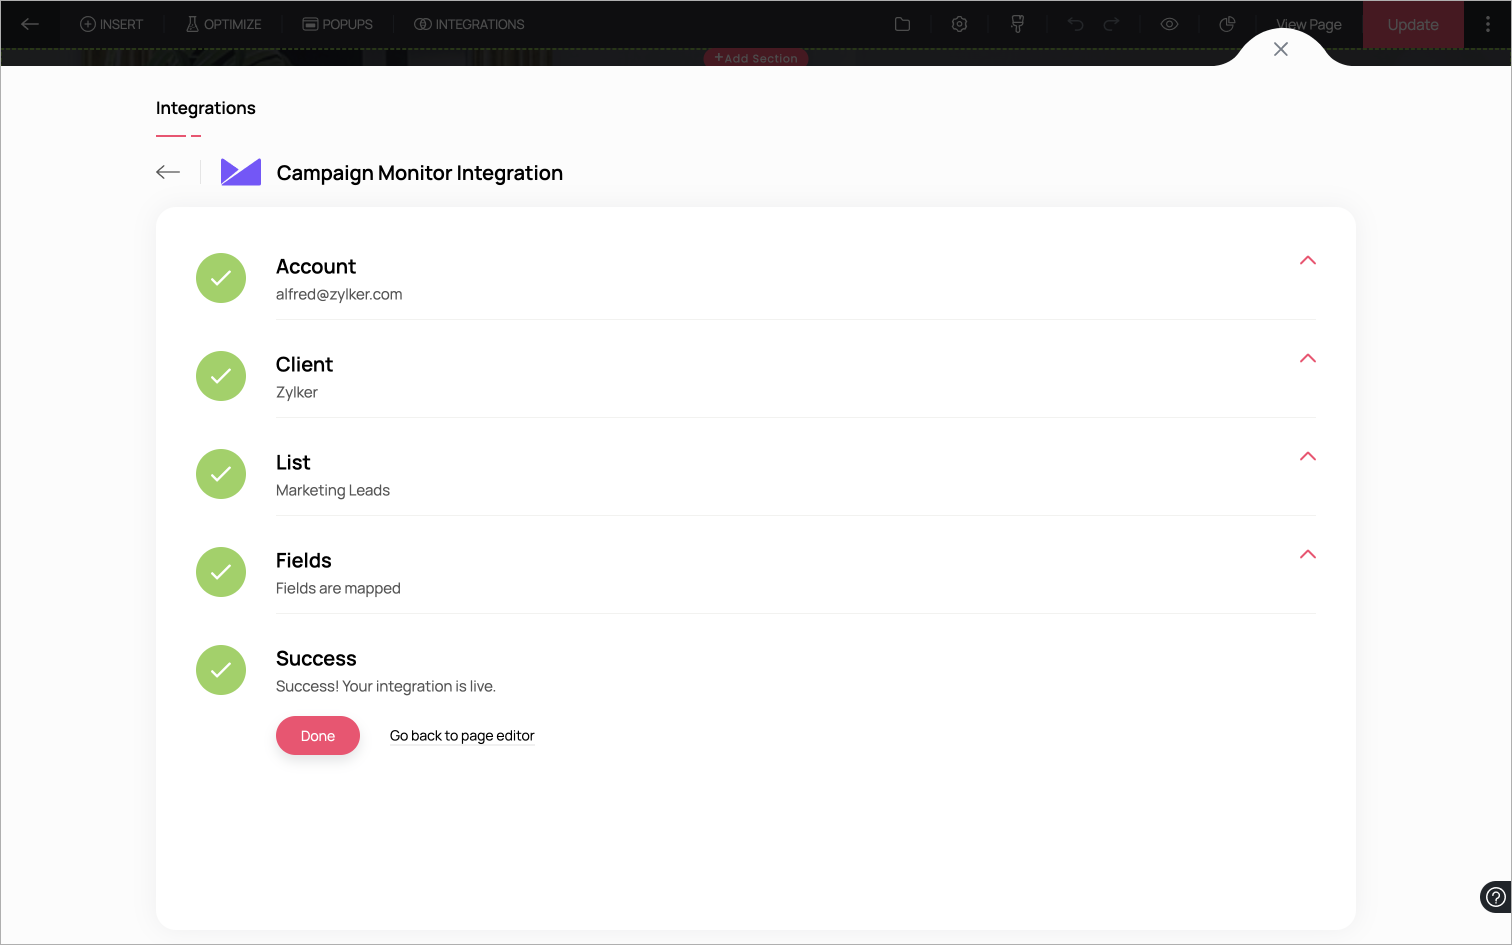Click the View Page link
1512x945 pixels.
[1309, 24]
